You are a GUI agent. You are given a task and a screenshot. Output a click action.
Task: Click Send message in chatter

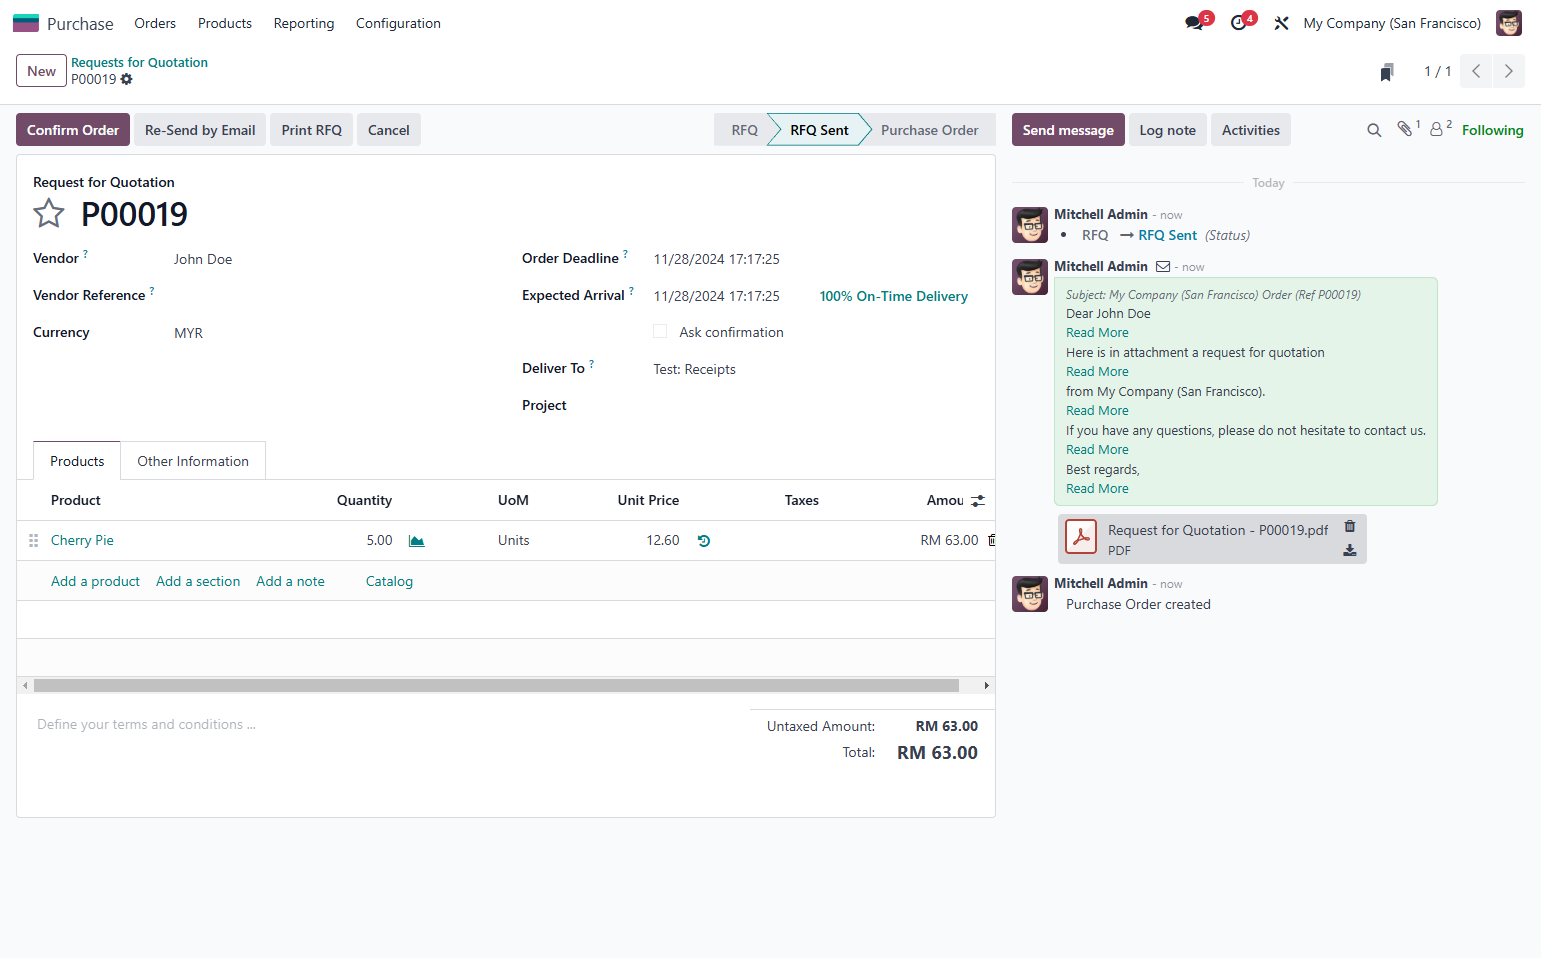coord(1068,130)
